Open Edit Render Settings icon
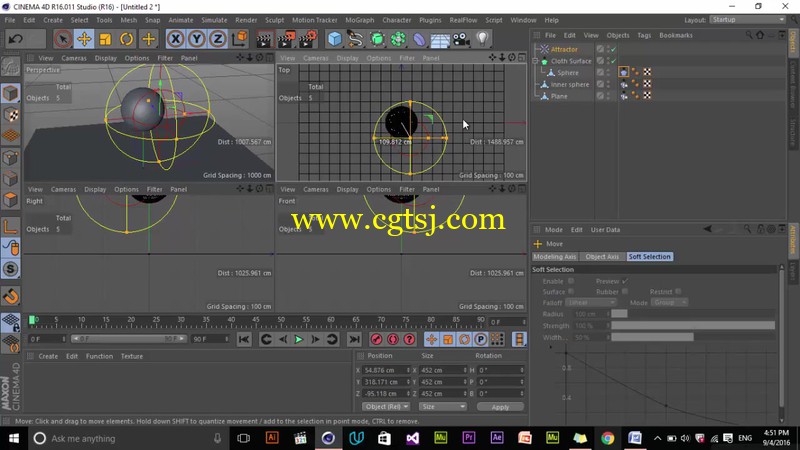 [x=308, y=39]
